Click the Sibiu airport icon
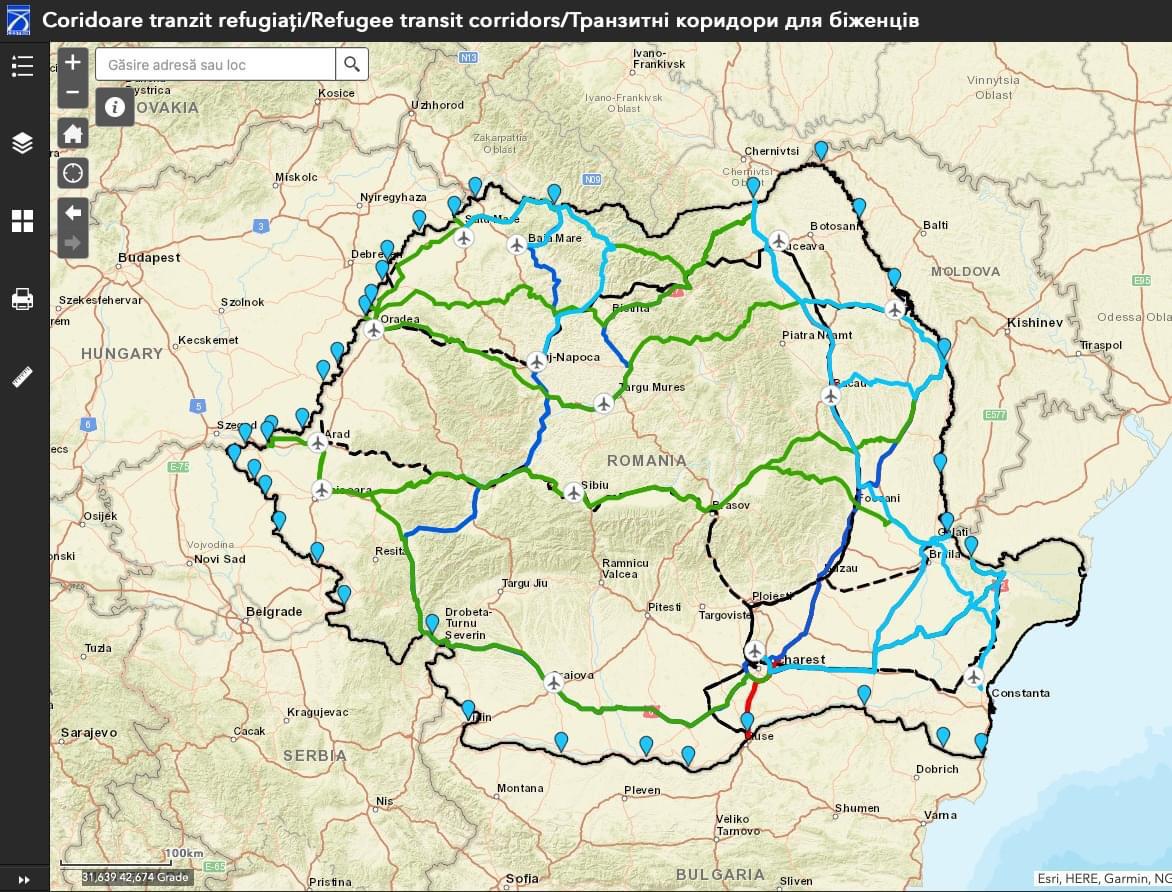 (573, 492)
